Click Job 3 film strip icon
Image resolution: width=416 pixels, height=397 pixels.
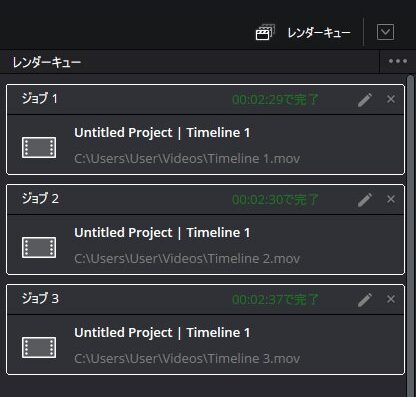[39, 347]
